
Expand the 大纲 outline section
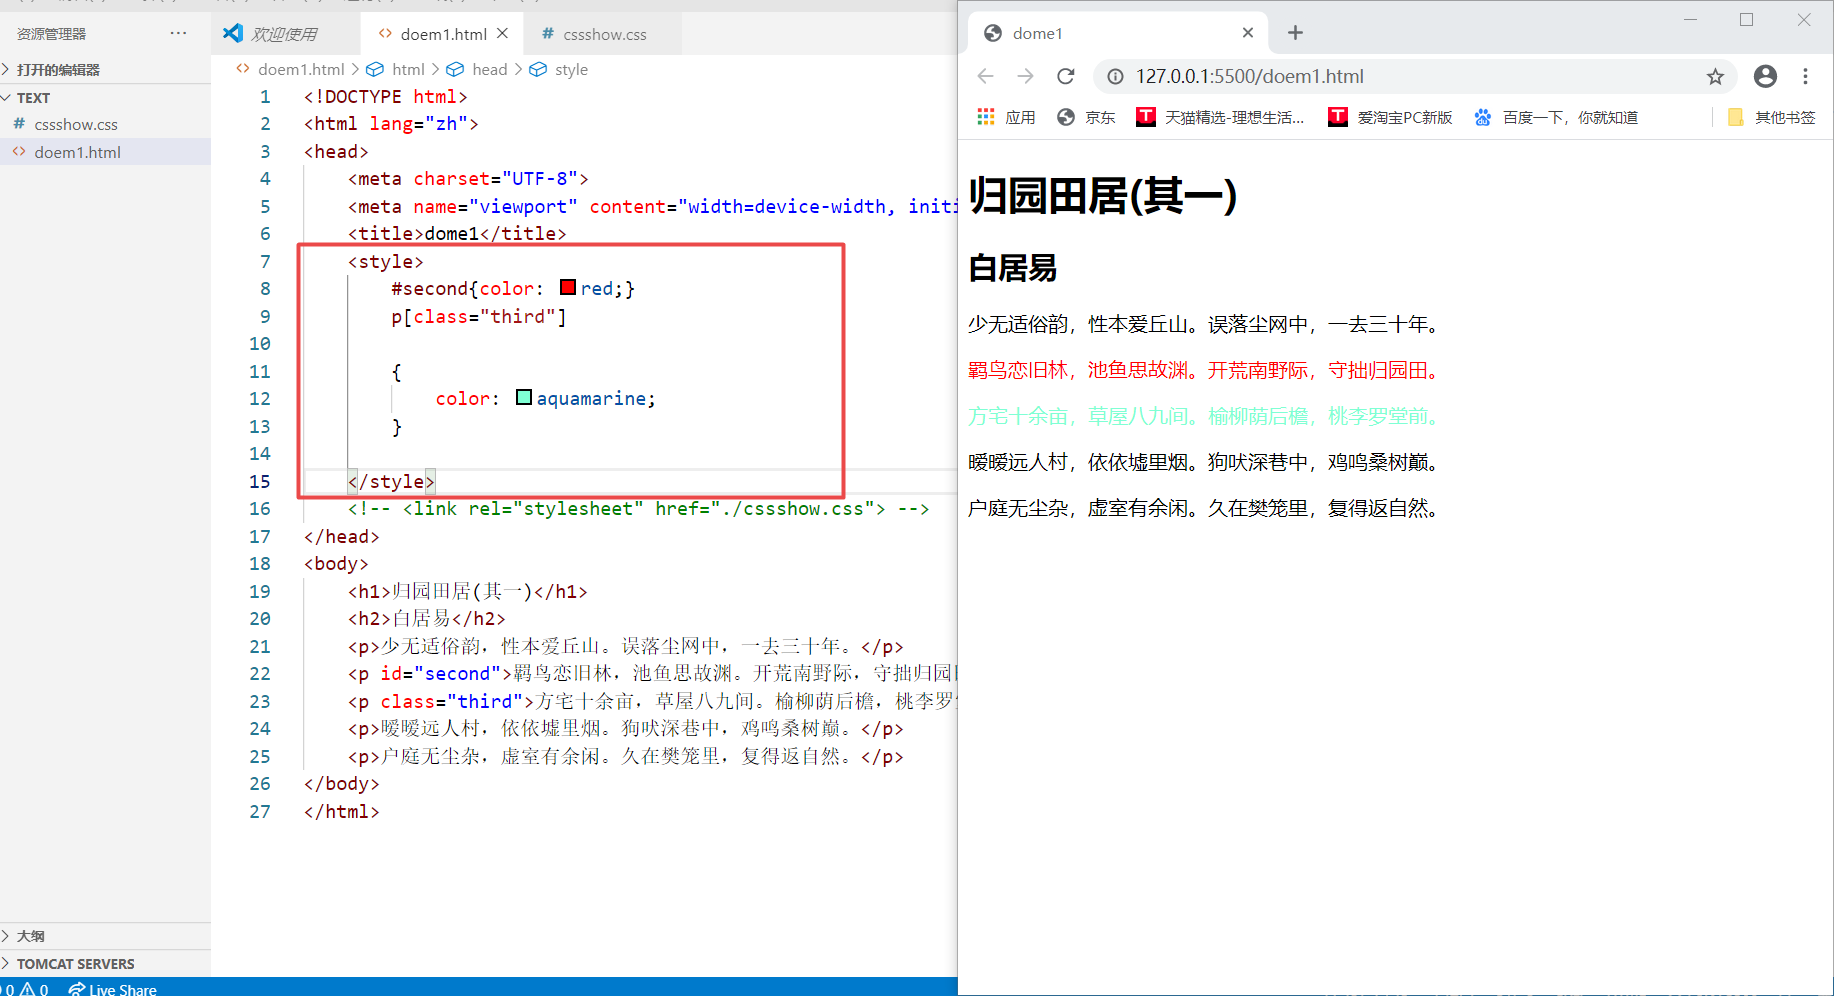tap(29, 935)
